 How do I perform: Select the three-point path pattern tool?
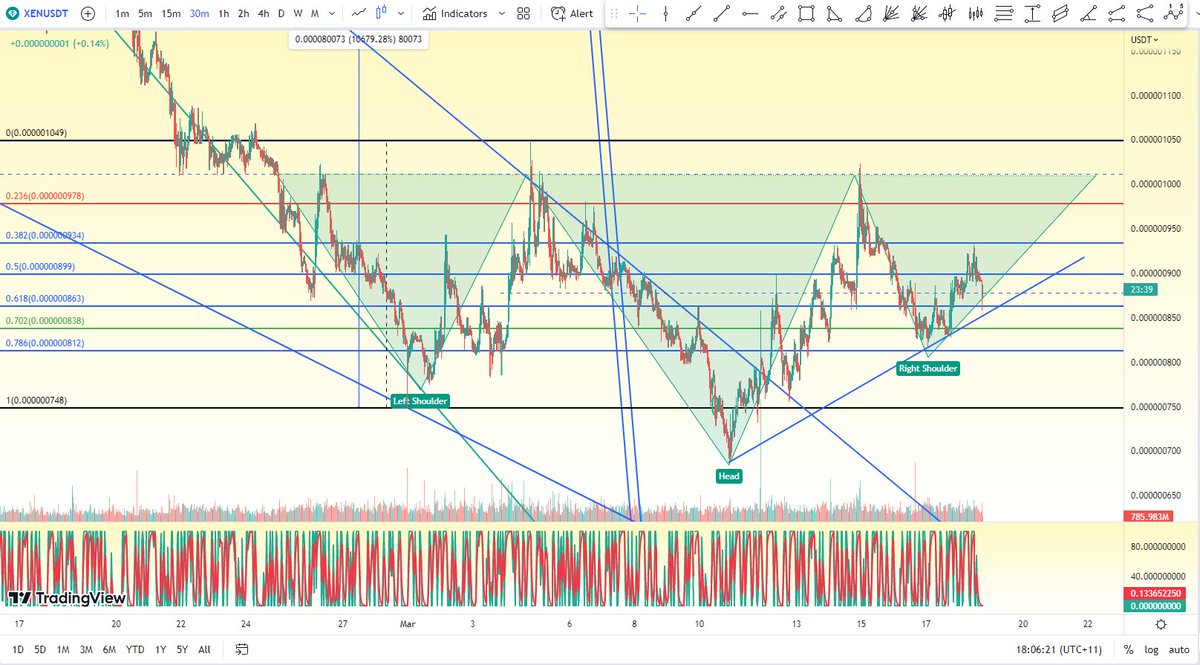coord(1144,14)
